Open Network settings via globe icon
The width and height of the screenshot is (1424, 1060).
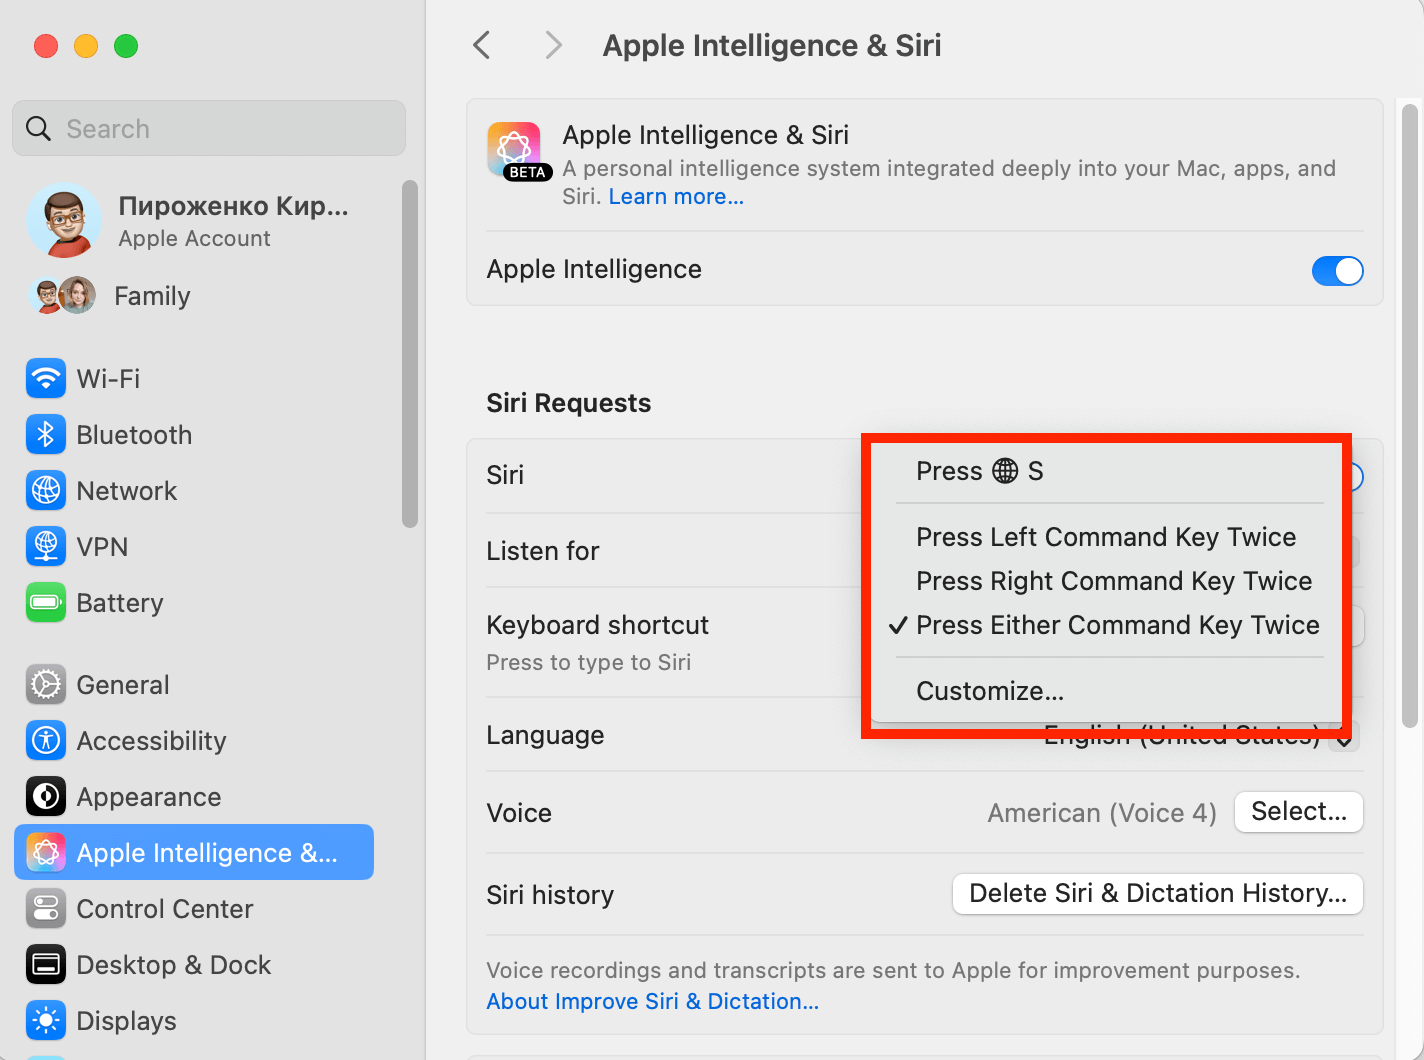tap(45, 490)
